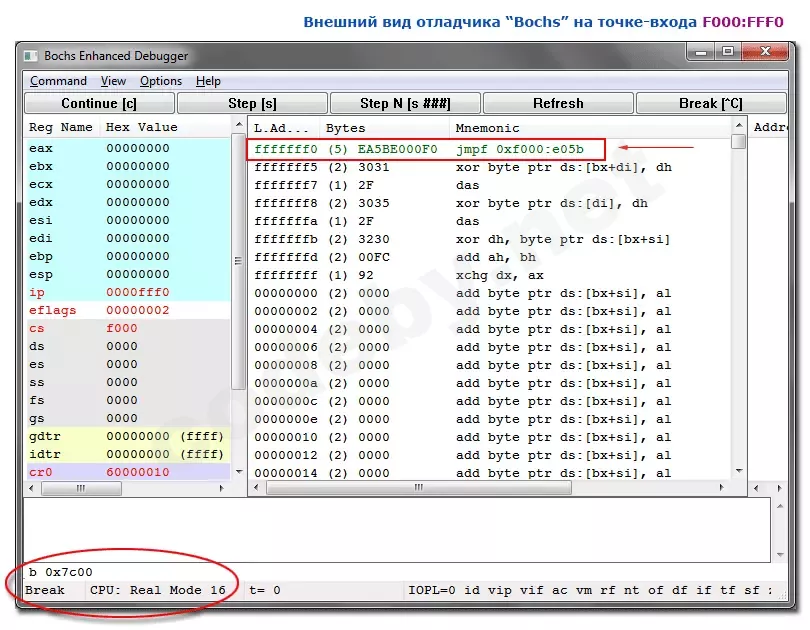The image size is (810, 630).
Task: Click the CPU: Real Mode 16 status
Action: pyautogui.click(x=158, y=590)
